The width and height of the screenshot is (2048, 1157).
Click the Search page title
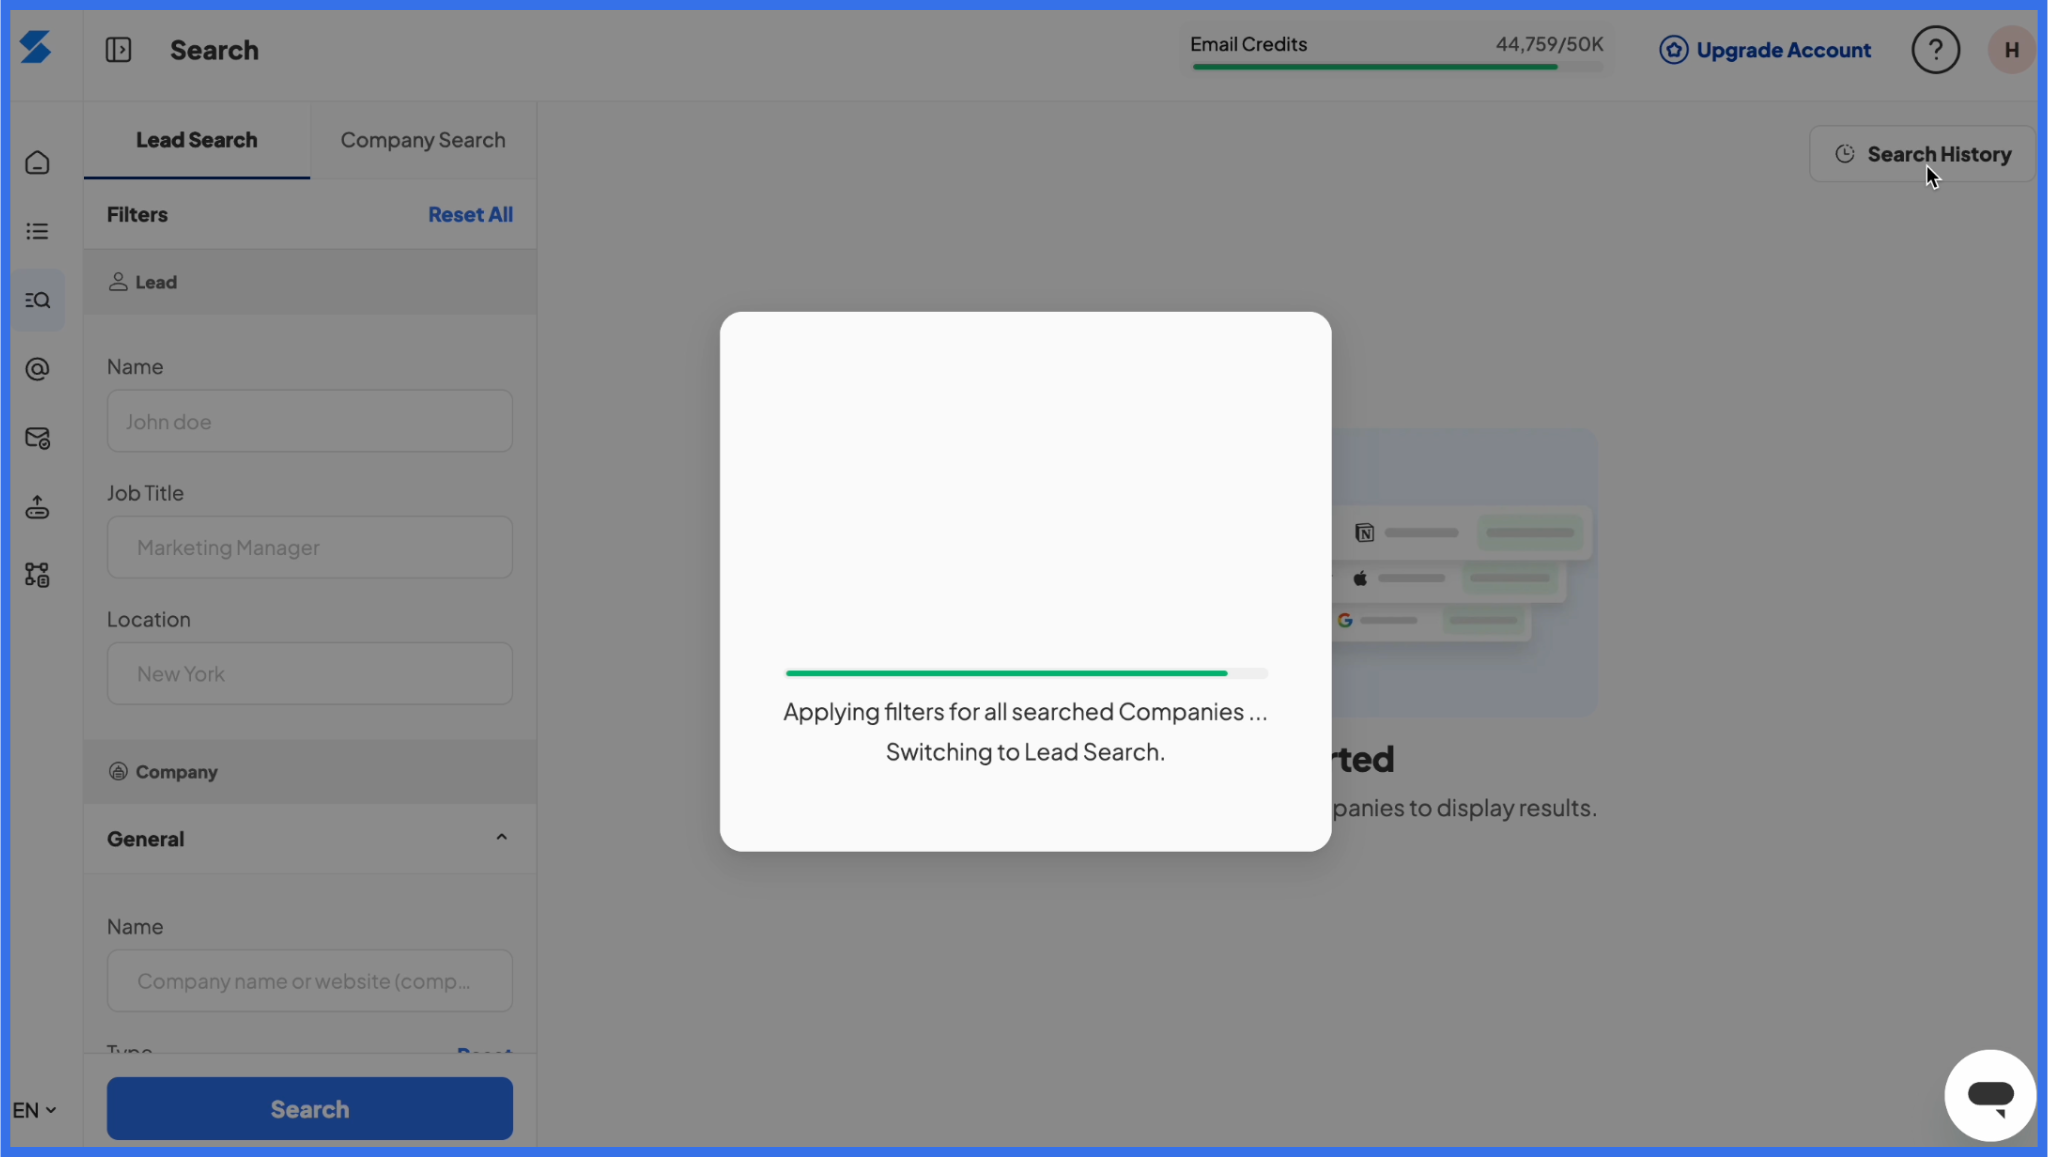(214, 50)
